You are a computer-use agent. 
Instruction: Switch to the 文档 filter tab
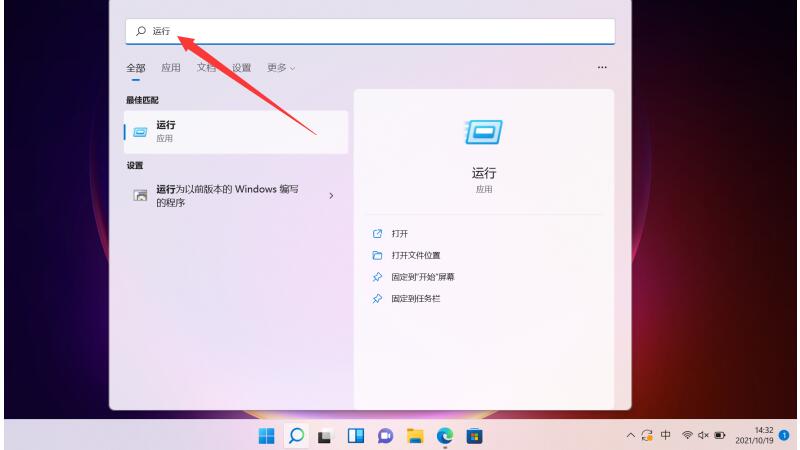click(x=206, y=68)
